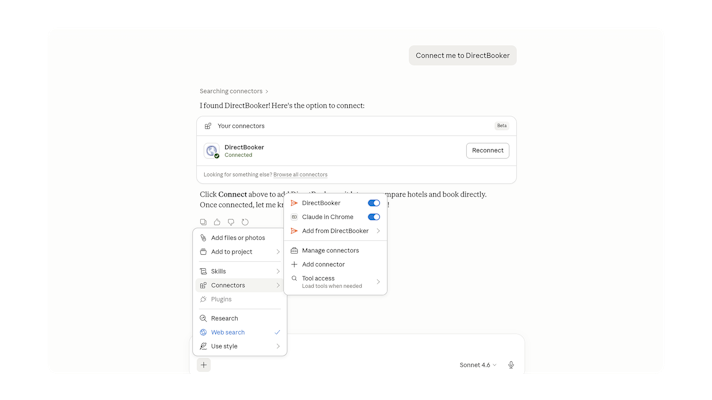The width and height of the screenshot is (712, 400).
Task: Click the paperclip Add files icon
Action: click(x=203, y=238)
